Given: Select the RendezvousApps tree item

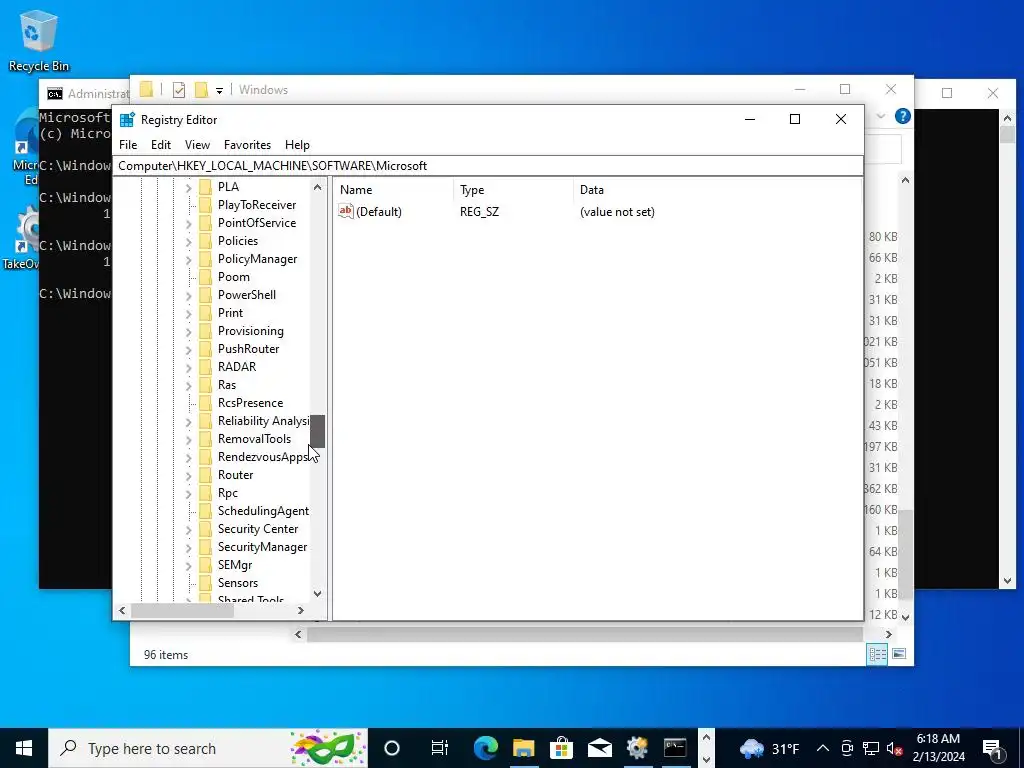Looking at the screenshot, I should point(263,456).
